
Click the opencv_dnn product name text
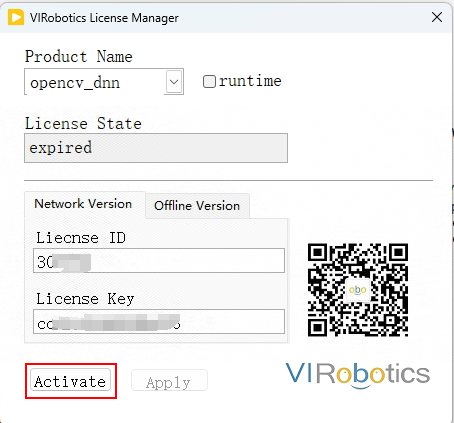coord(75,82)
